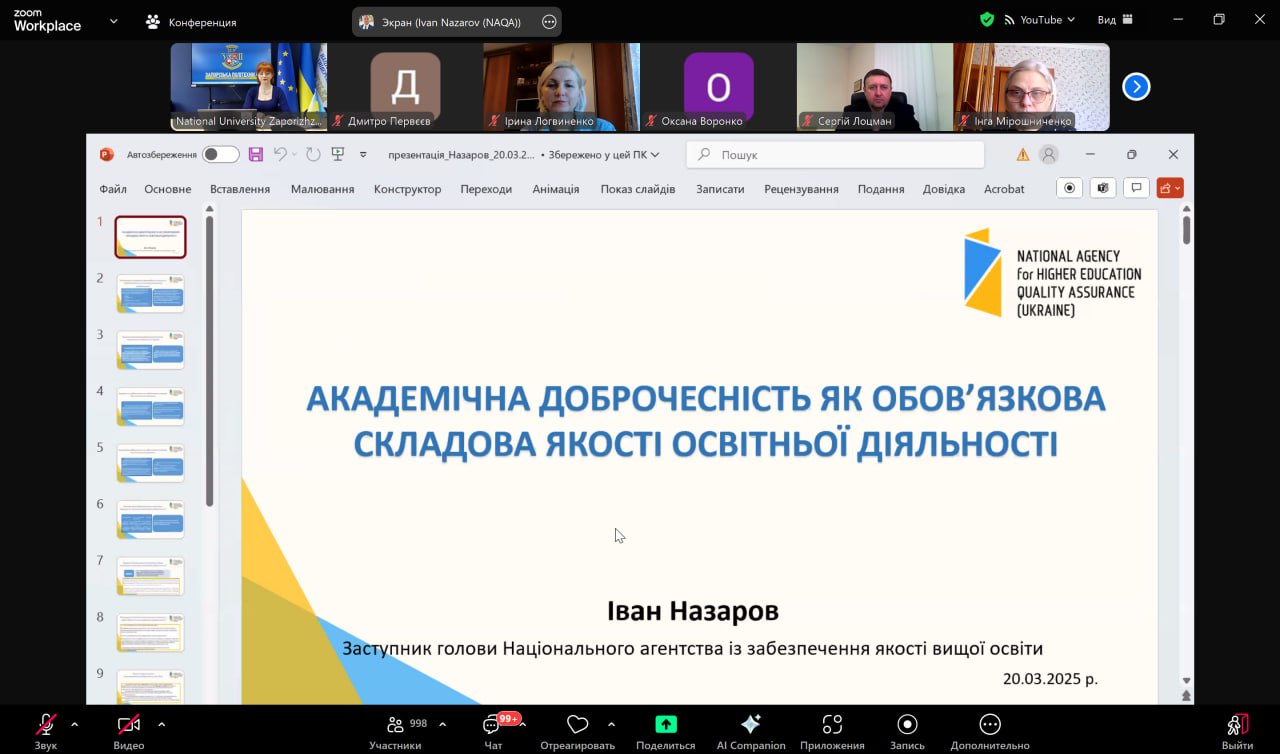Open the AI Companion icon
1280x754 pixels.
click(751, 725)
